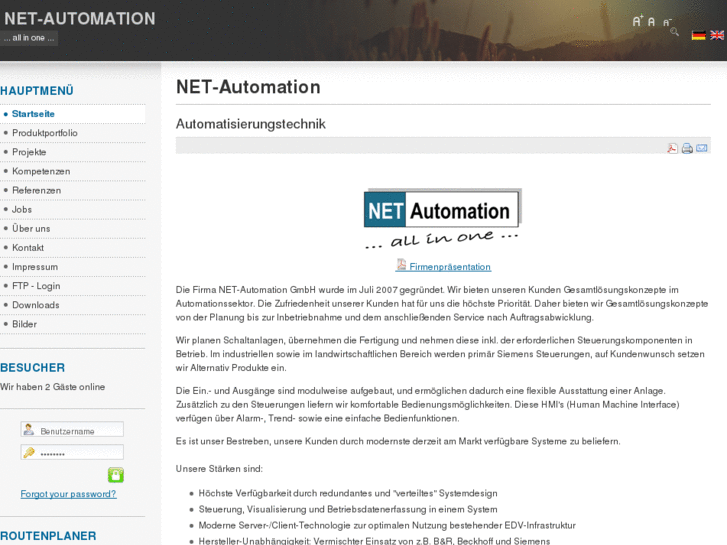The width and height of the screenshot is (727, 545).
Task: Click the '... all in one ...' header tagline
Action: [29, 38]
